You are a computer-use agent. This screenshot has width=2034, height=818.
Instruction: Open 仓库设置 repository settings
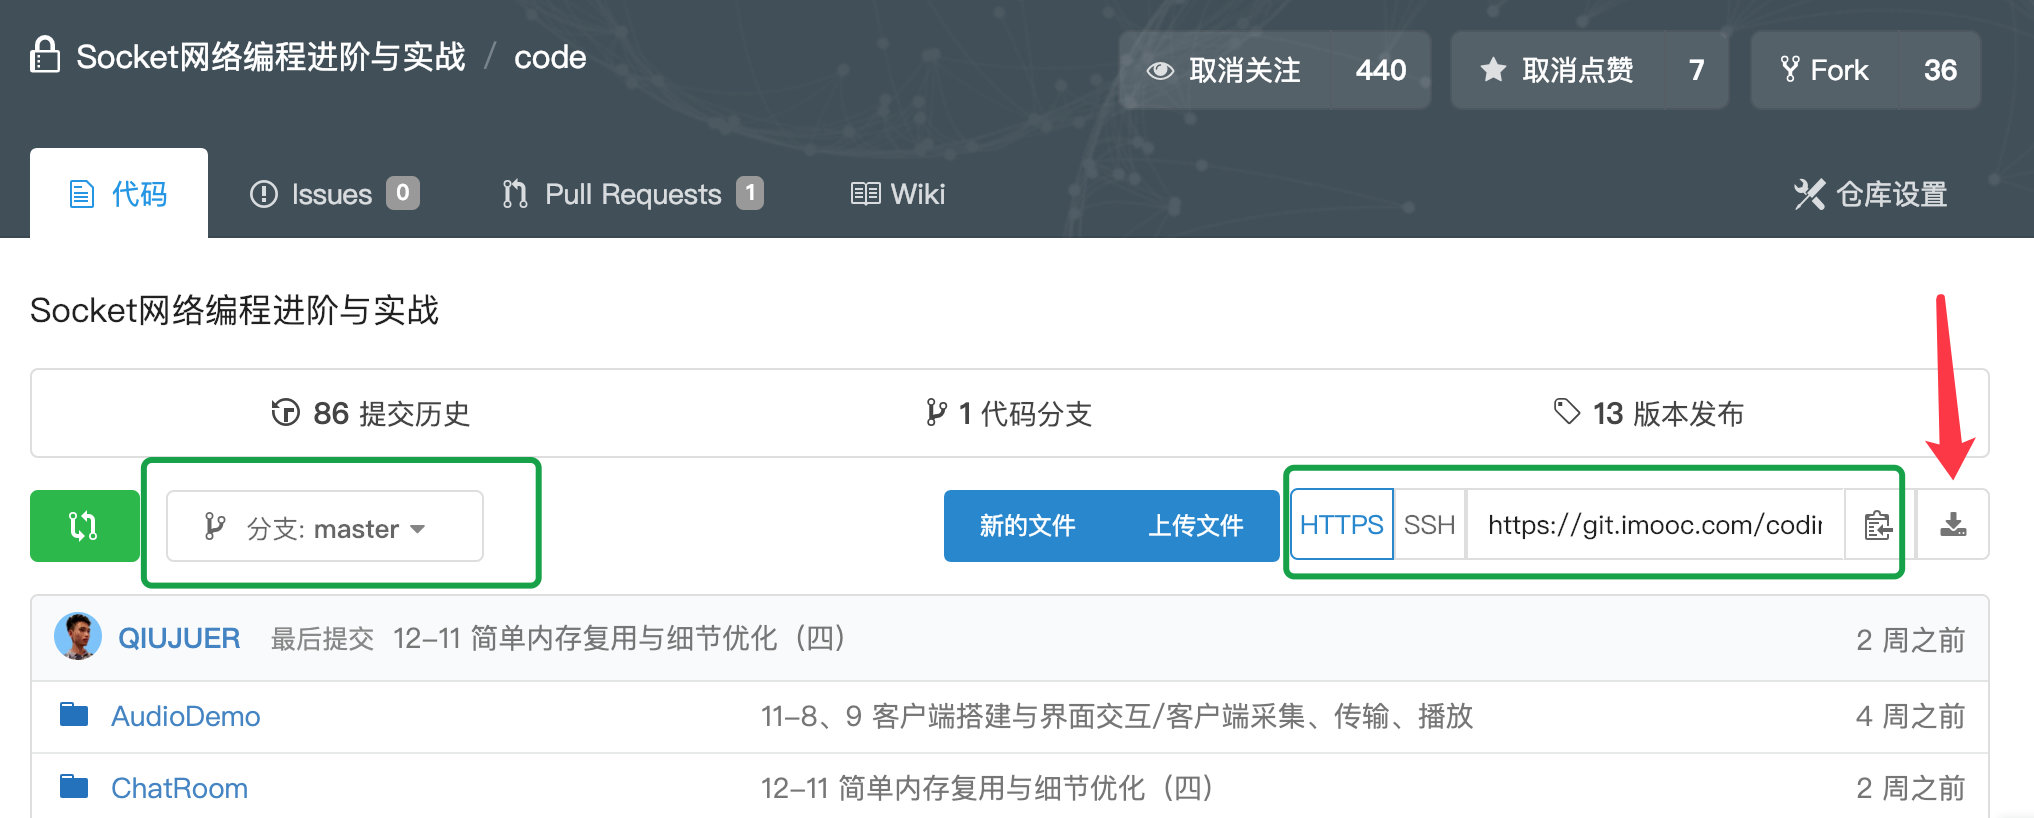pos(1870,194)
